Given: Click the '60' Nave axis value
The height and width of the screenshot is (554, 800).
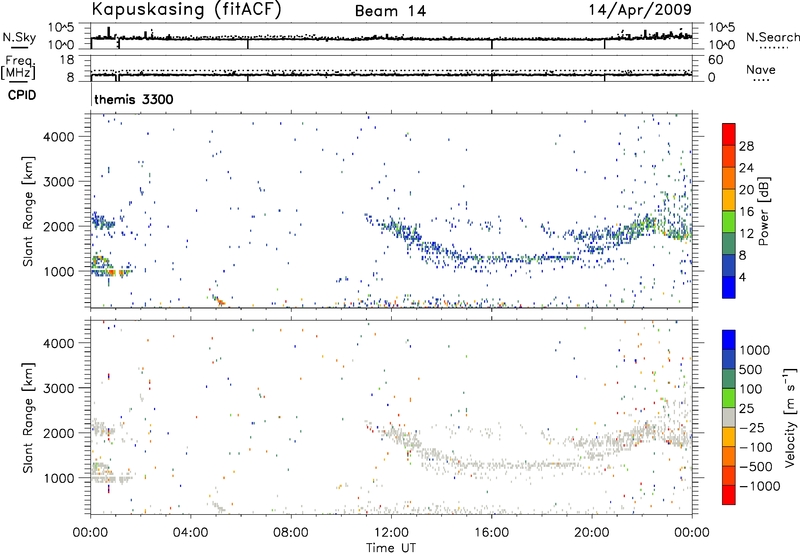Looking at the screenshot, I should tap(716, 60).
